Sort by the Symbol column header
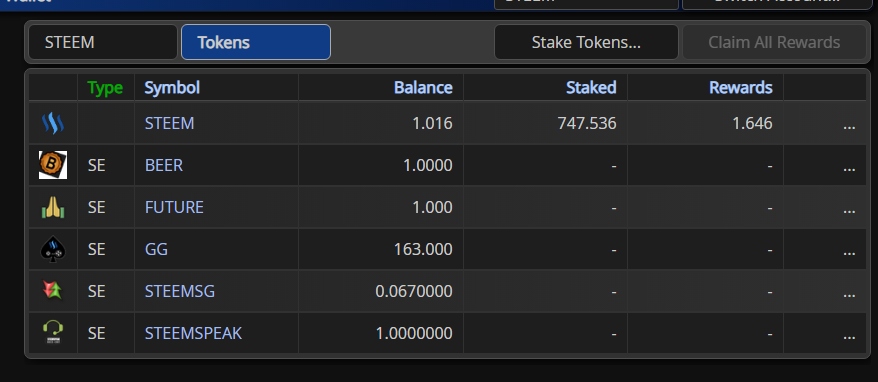Screen dimensions: 878x382 tap(172, 87)
